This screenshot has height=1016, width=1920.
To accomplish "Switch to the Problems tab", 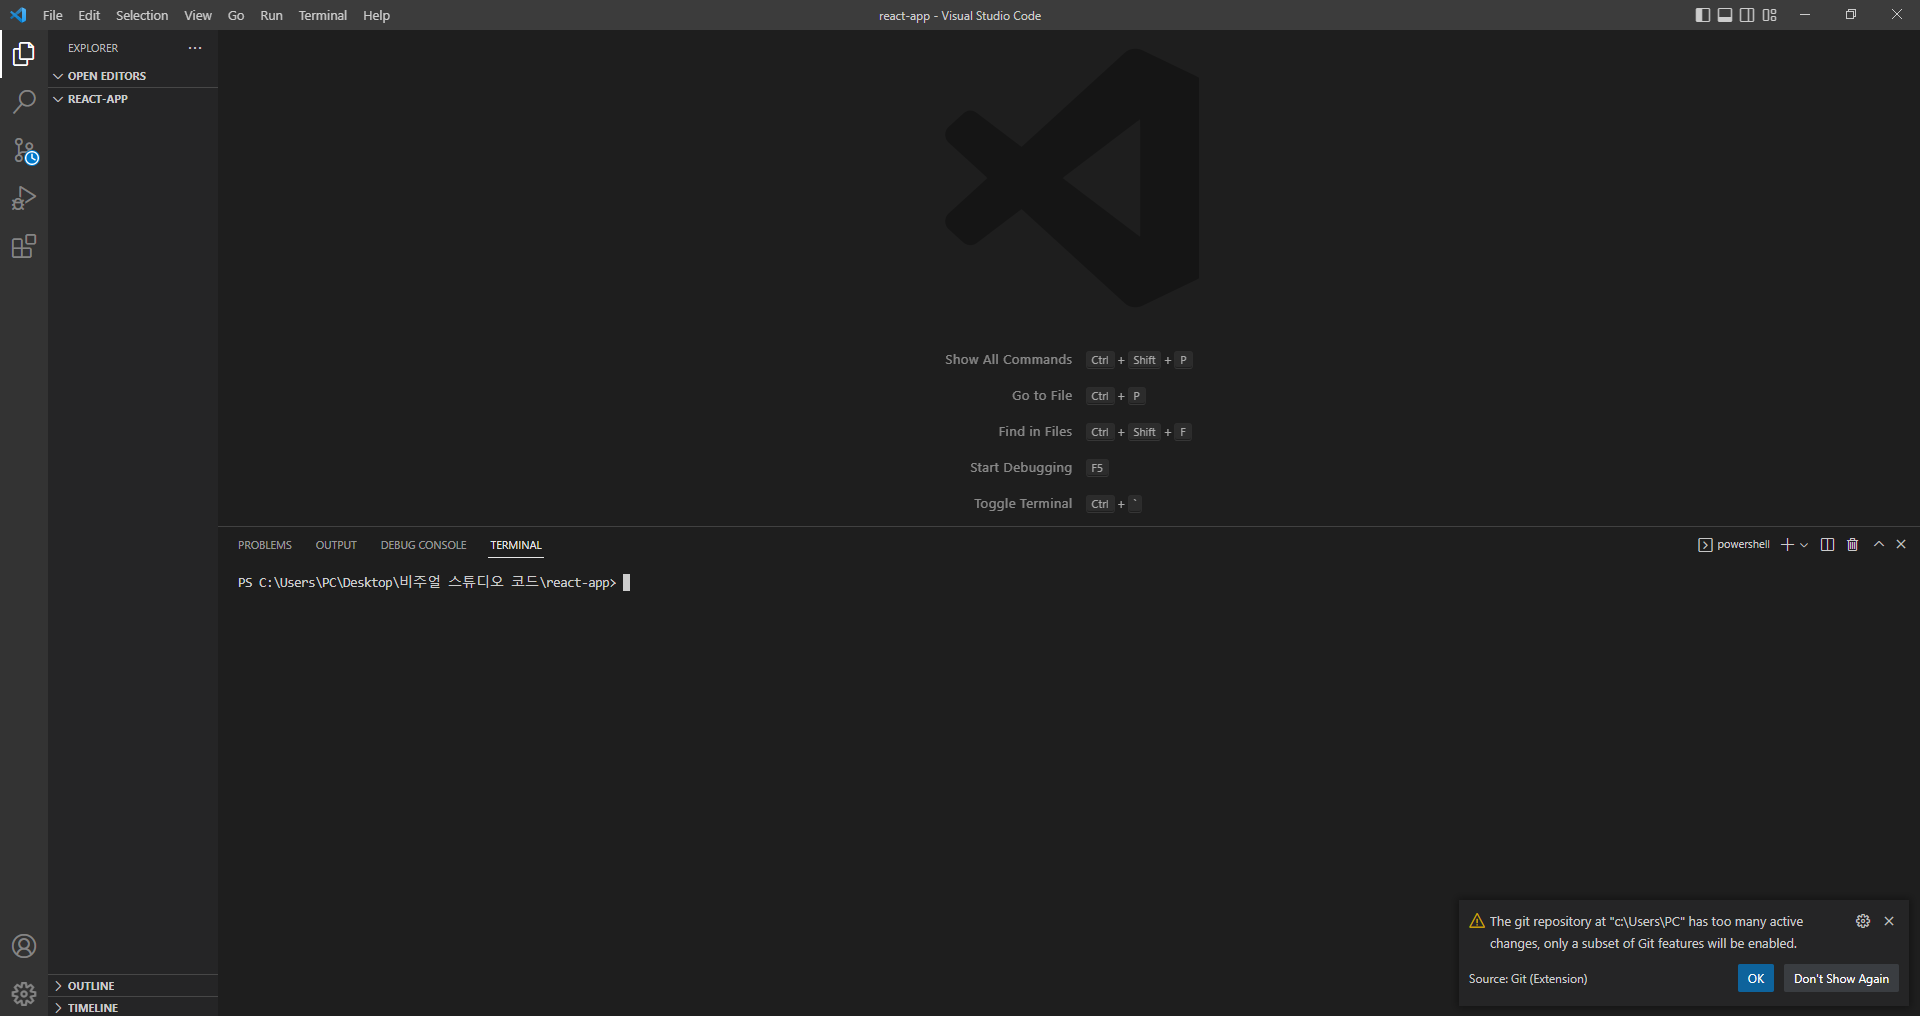I will pyautogui.click(x=265, y=545).
